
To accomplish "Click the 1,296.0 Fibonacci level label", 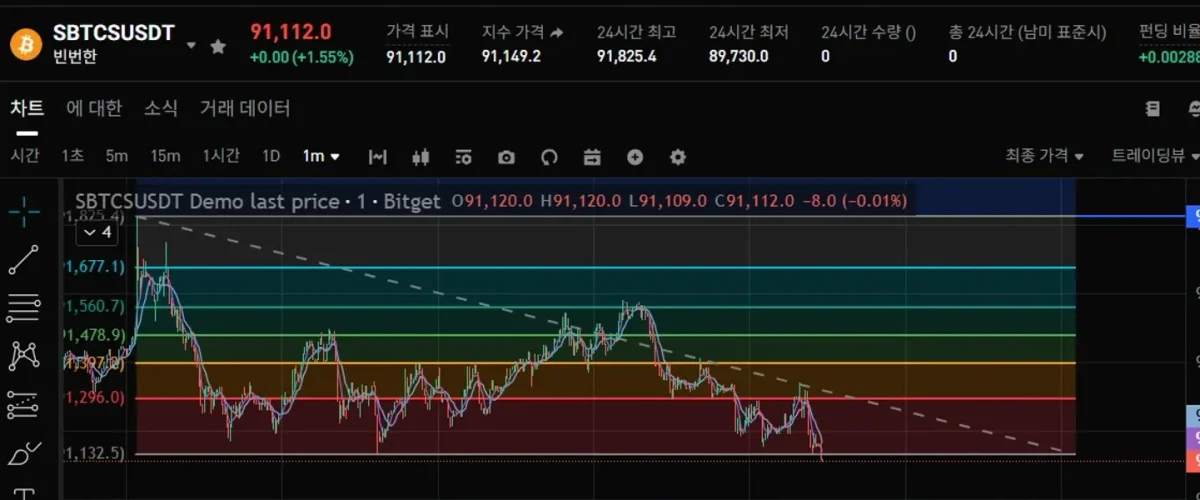I will point(96,398).
